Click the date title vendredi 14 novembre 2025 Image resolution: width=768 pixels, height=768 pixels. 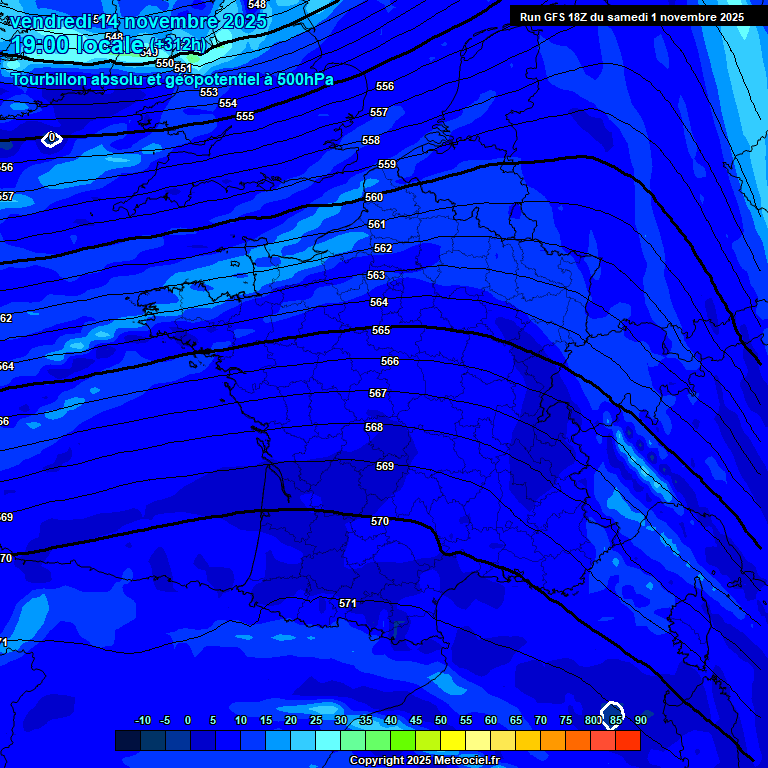(x=138, y=22)
